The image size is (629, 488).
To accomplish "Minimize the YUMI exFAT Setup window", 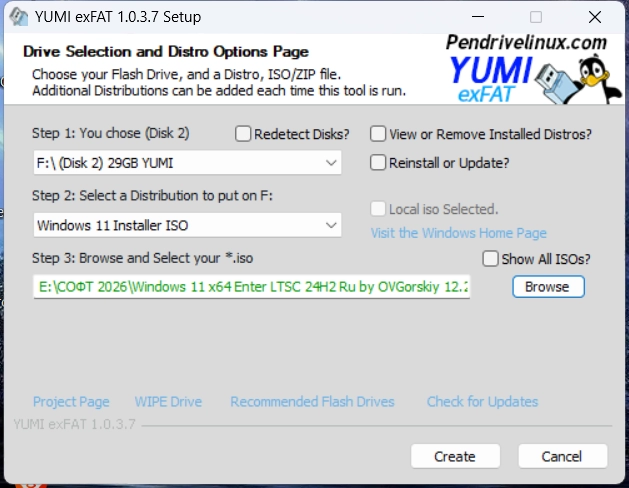I will click(478, 17).
